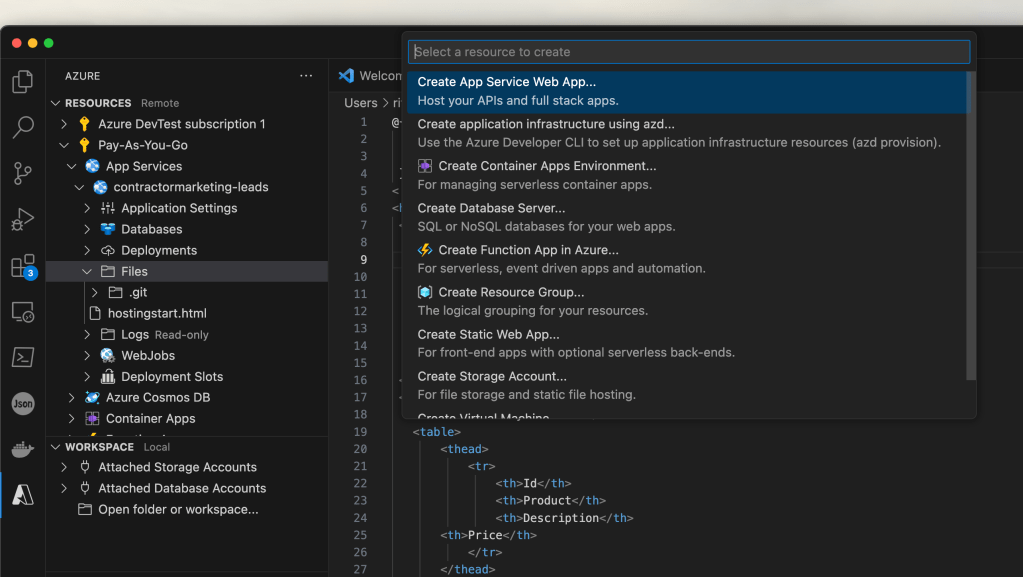Viewport: 1023px width, 577px height.
Task: Open the Azure panel more actions ellipsis
Action: pos(306,76)
